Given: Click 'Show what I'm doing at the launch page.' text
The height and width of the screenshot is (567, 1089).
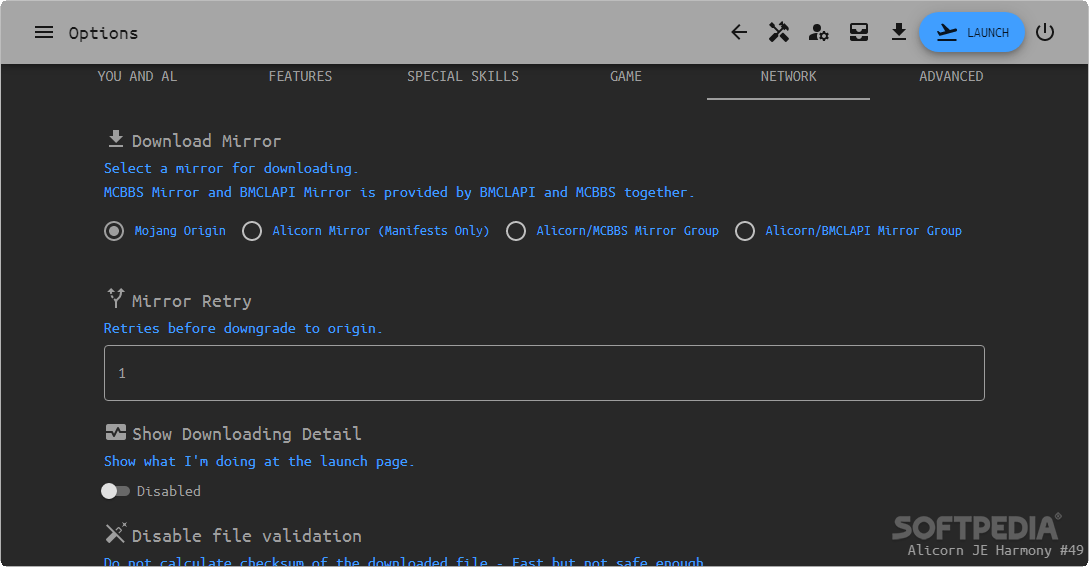Looking at the screenshot, I should [x=259, y=461].
